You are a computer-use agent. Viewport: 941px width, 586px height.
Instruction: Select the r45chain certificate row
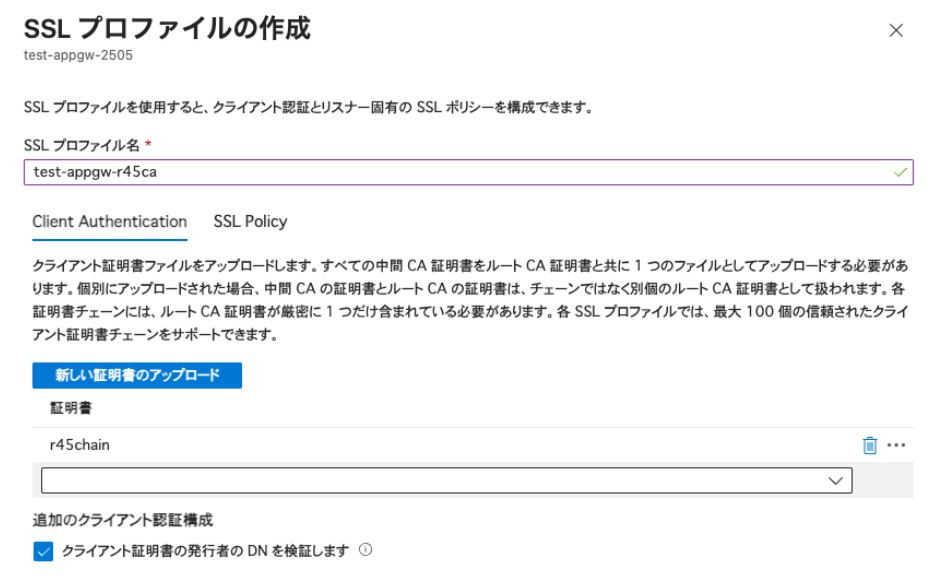pos(400,445)
